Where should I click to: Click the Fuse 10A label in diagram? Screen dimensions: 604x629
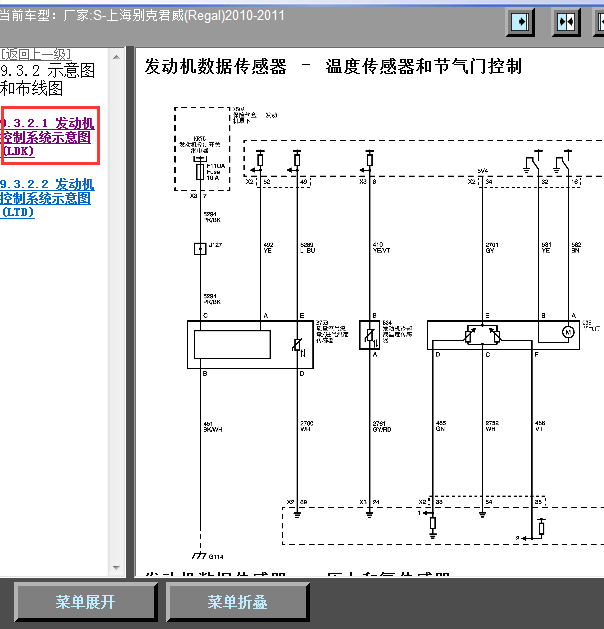point(215,172)
